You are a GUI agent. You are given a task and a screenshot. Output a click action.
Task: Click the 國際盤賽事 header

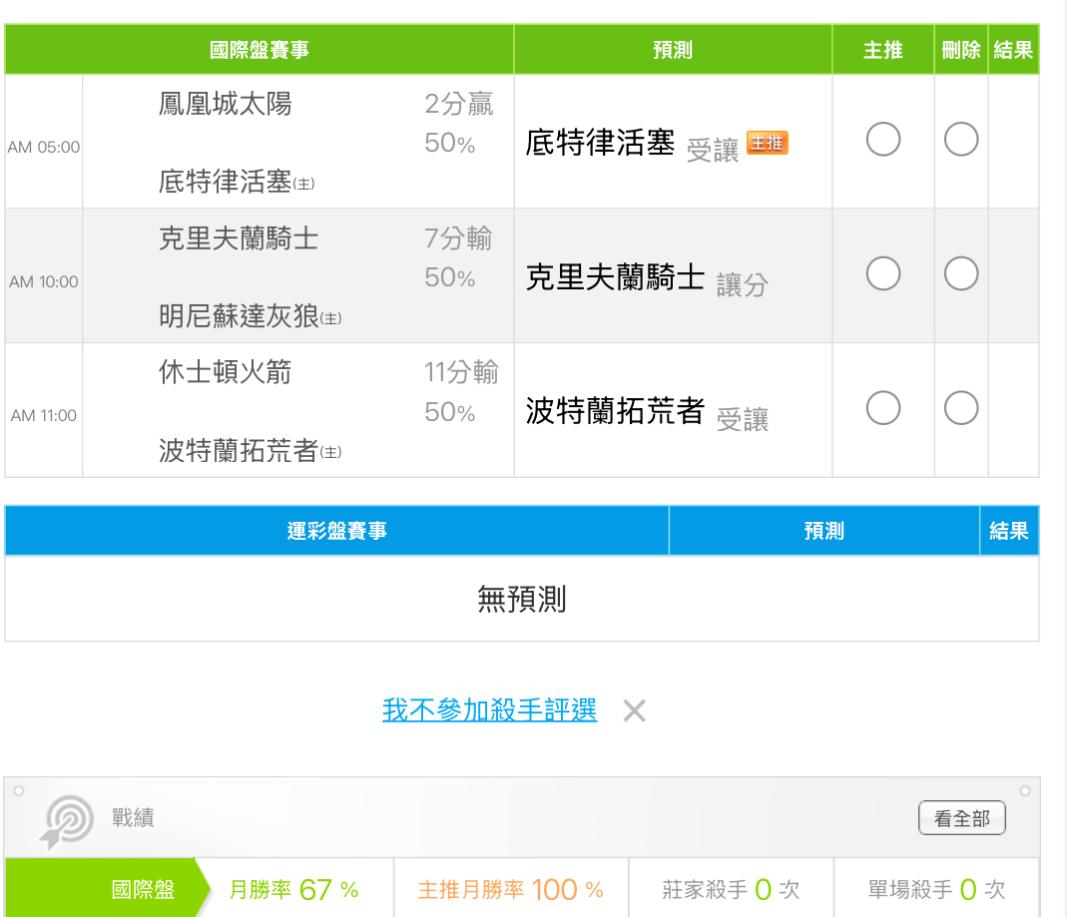point(259,50)
